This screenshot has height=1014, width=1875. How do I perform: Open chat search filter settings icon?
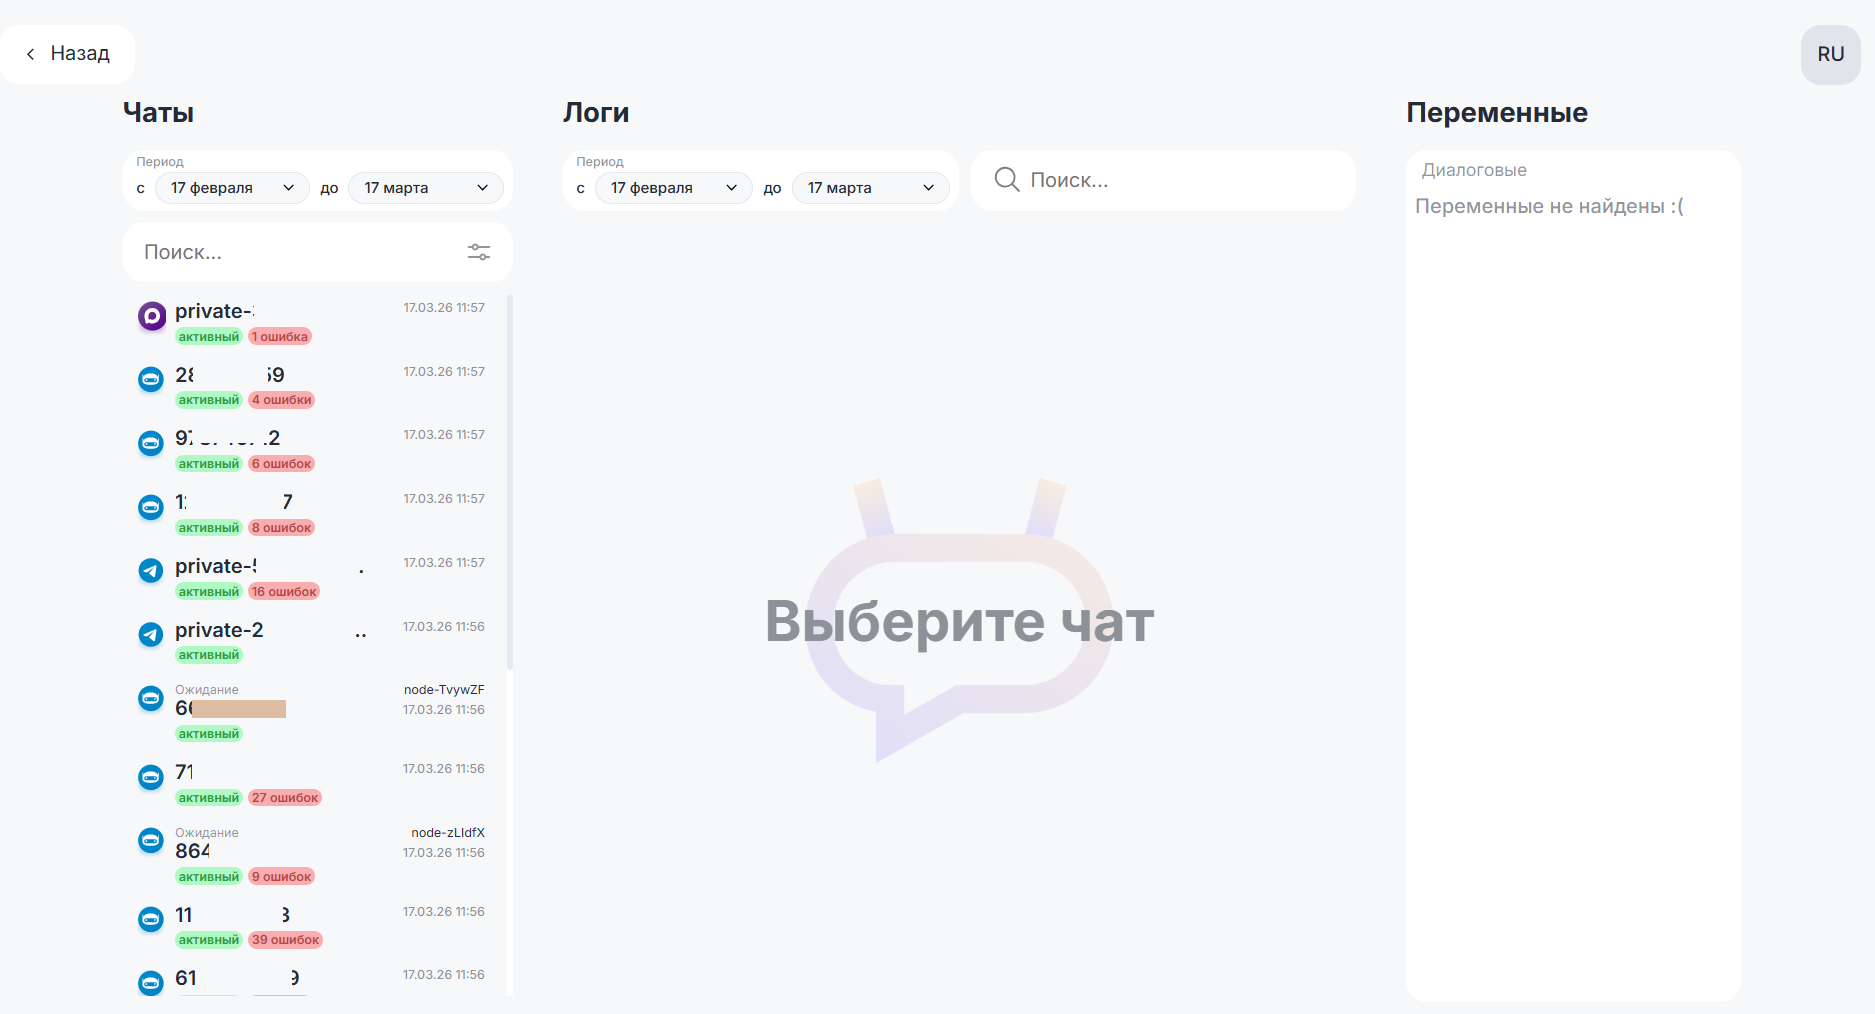479,252
